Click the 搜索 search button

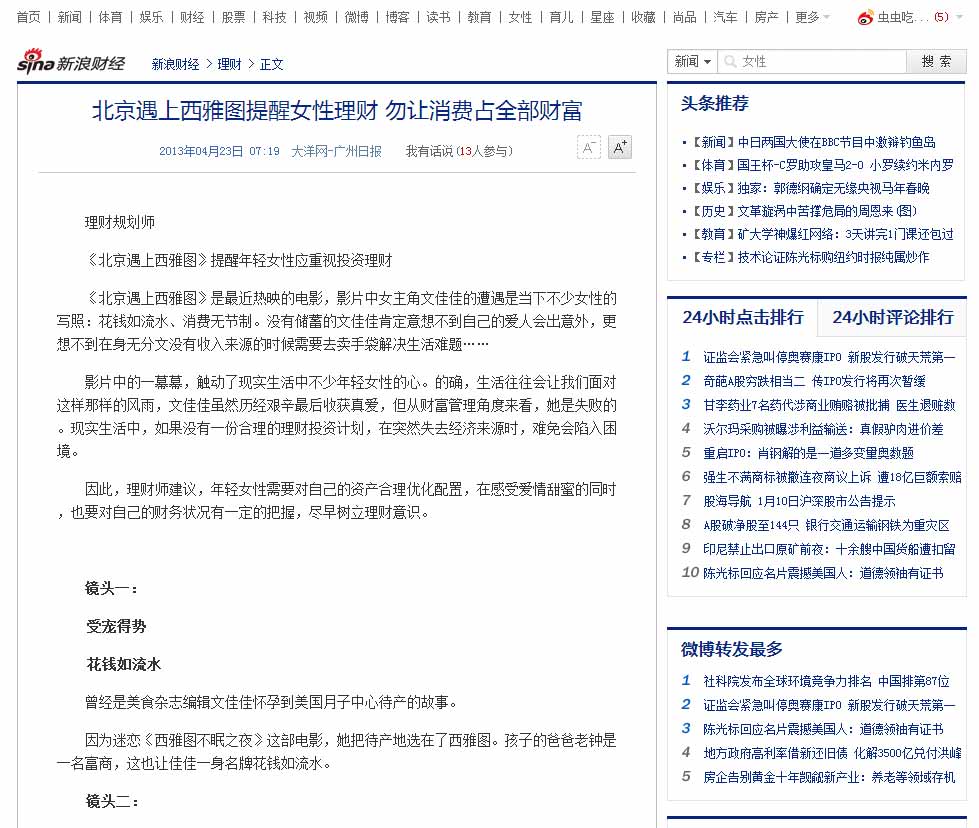[x=936, y=61]
